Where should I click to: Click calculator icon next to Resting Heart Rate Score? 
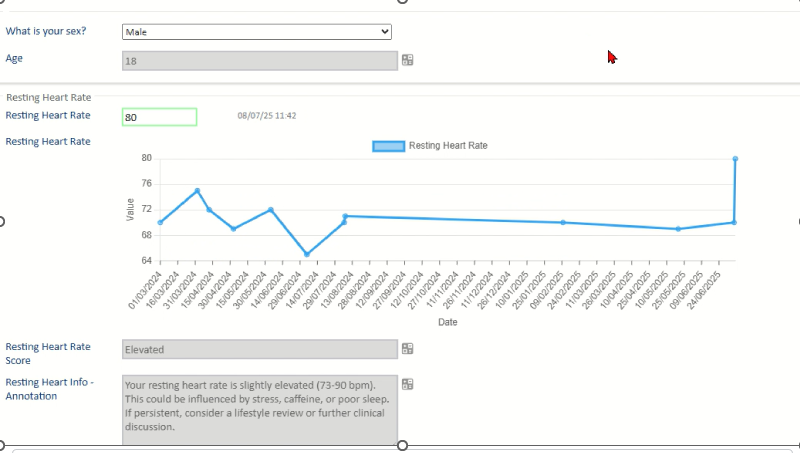click(407, 349)
